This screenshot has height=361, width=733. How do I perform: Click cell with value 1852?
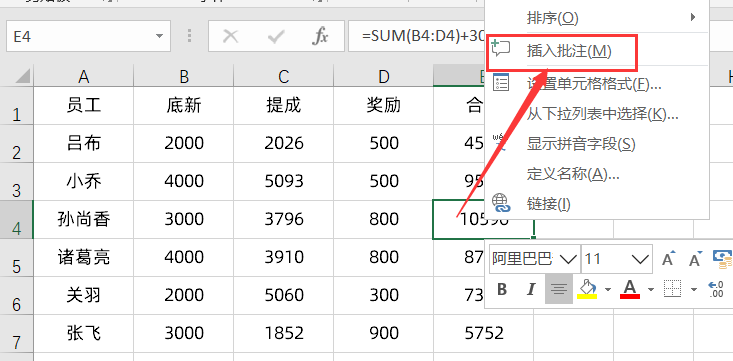[284, 333]
